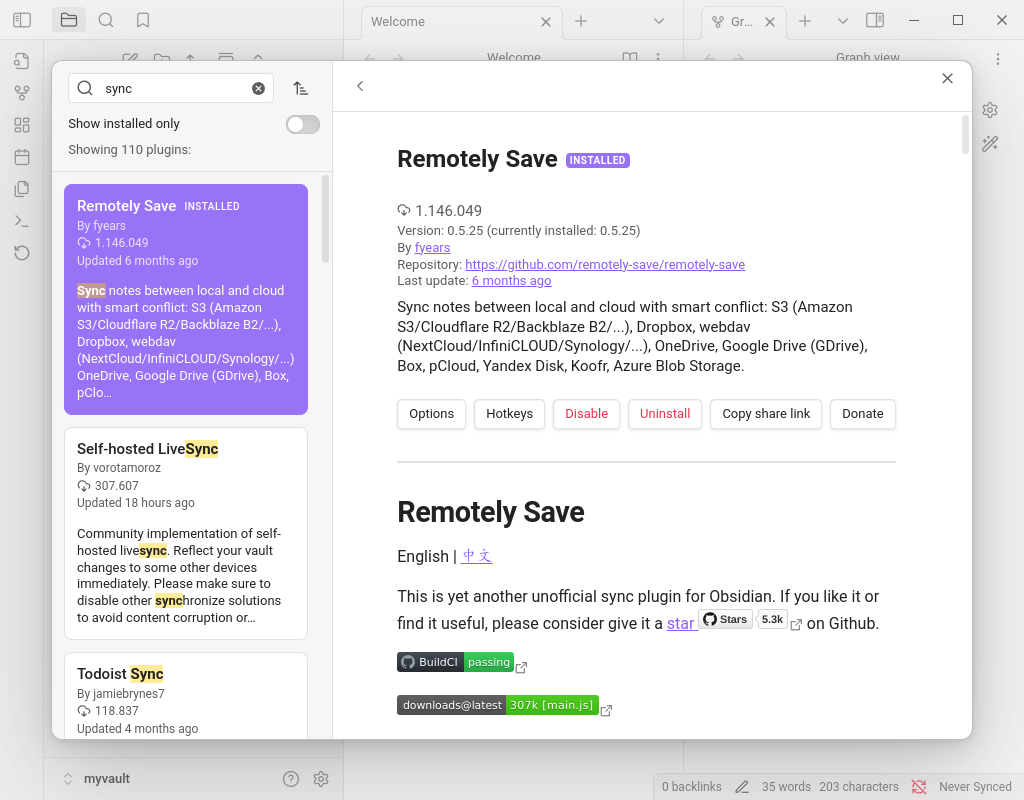Open today's daily note from ribbon

[x=22, y=157]
